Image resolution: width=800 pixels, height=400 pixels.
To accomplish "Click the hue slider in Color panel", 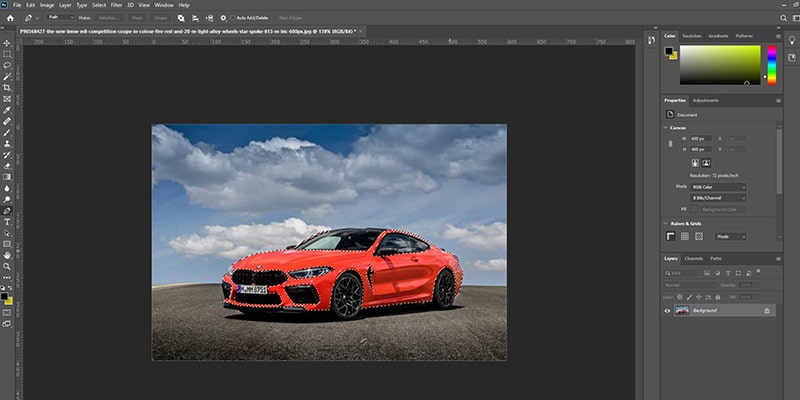I will click(772, 65).
